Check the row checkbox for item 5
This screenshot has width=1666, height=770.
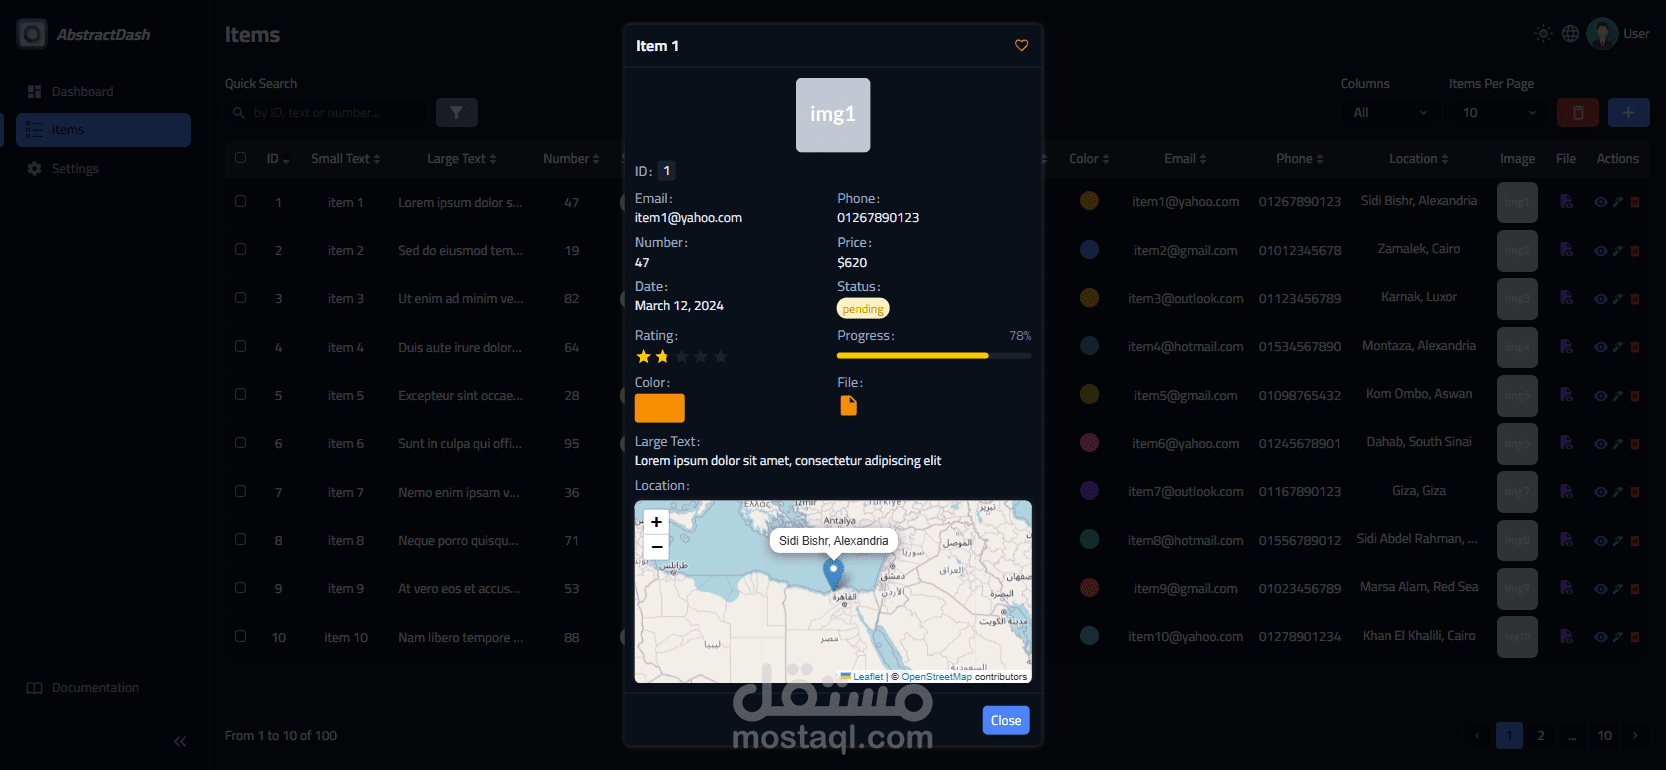[x=240, y=394]
